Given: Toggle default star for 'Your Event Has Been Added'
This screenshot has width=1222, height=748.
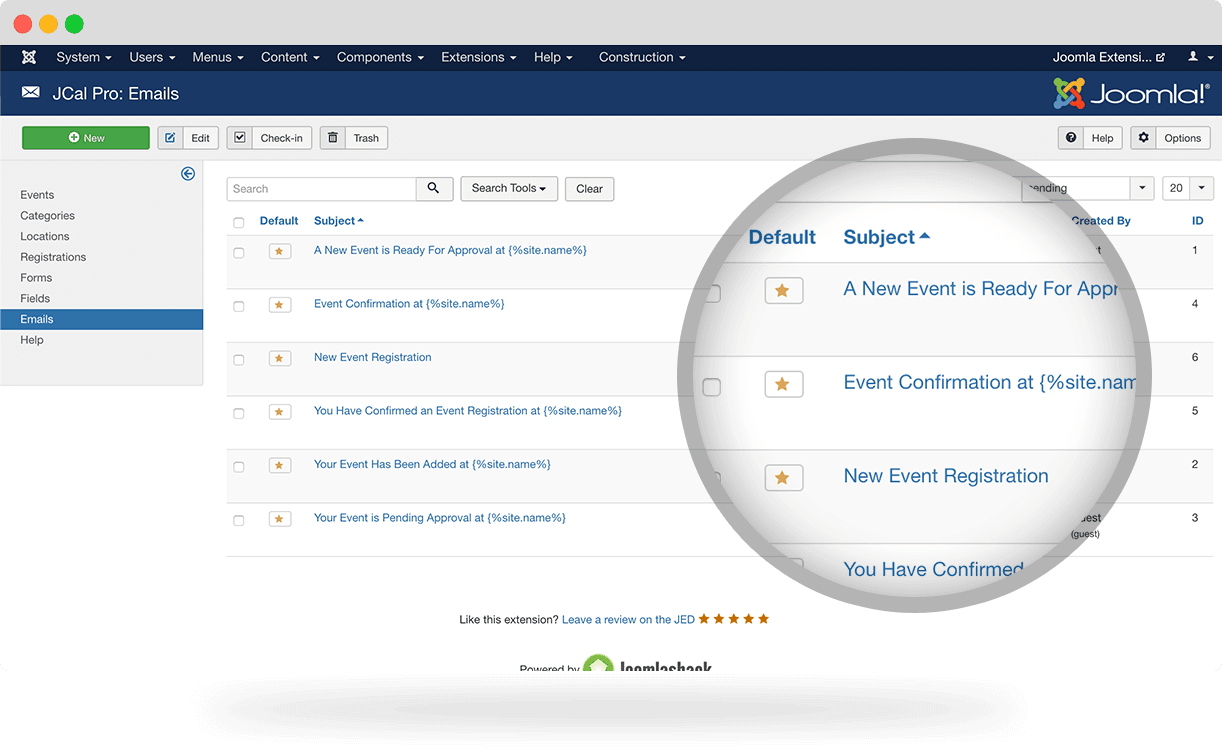Looking at the screenshot, I should click(x=280, y=465).
